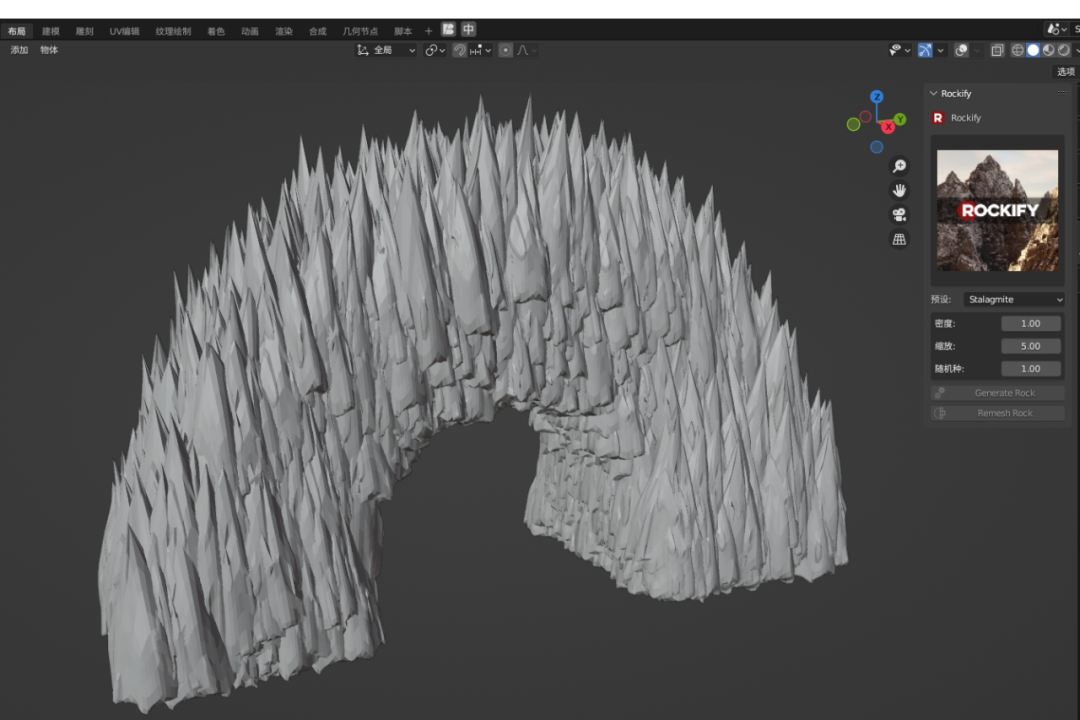Click the zoom magnifier icon in viewport

click(899, 166)
